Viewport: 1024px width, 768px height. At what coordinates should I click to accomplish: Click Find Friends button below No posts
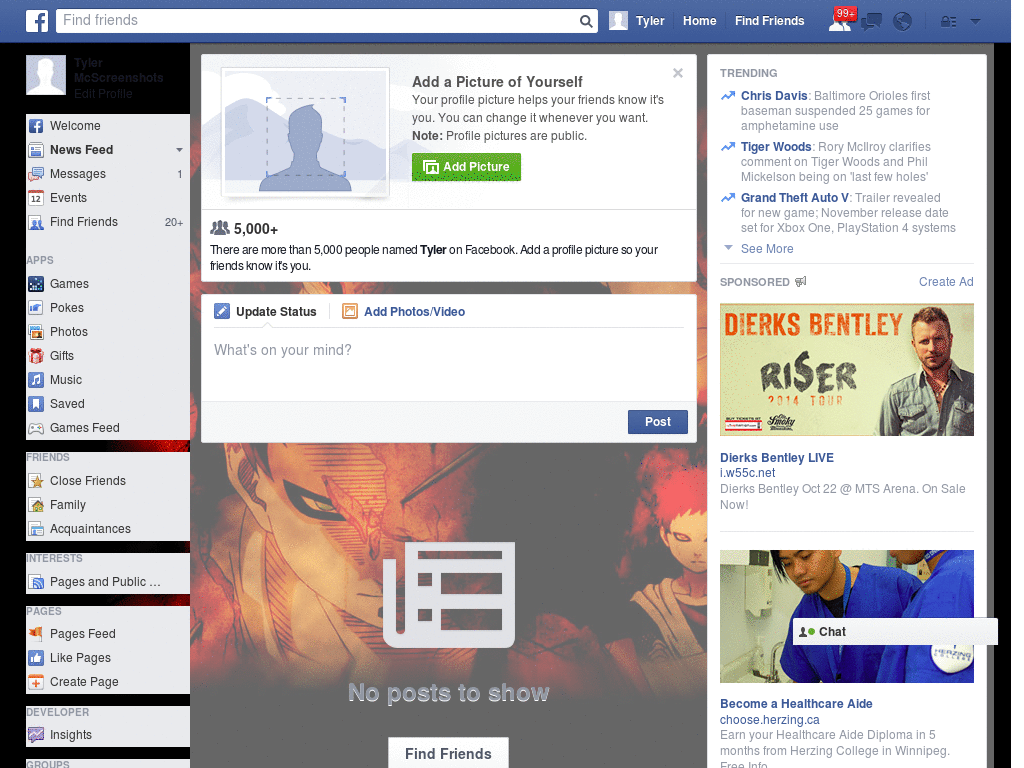click(448, 753)
